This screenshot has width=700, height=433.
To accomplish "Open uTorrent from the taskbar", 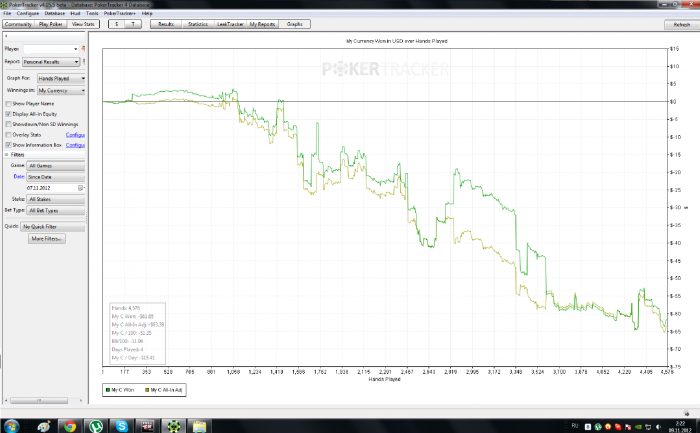I will coord(96,426).
